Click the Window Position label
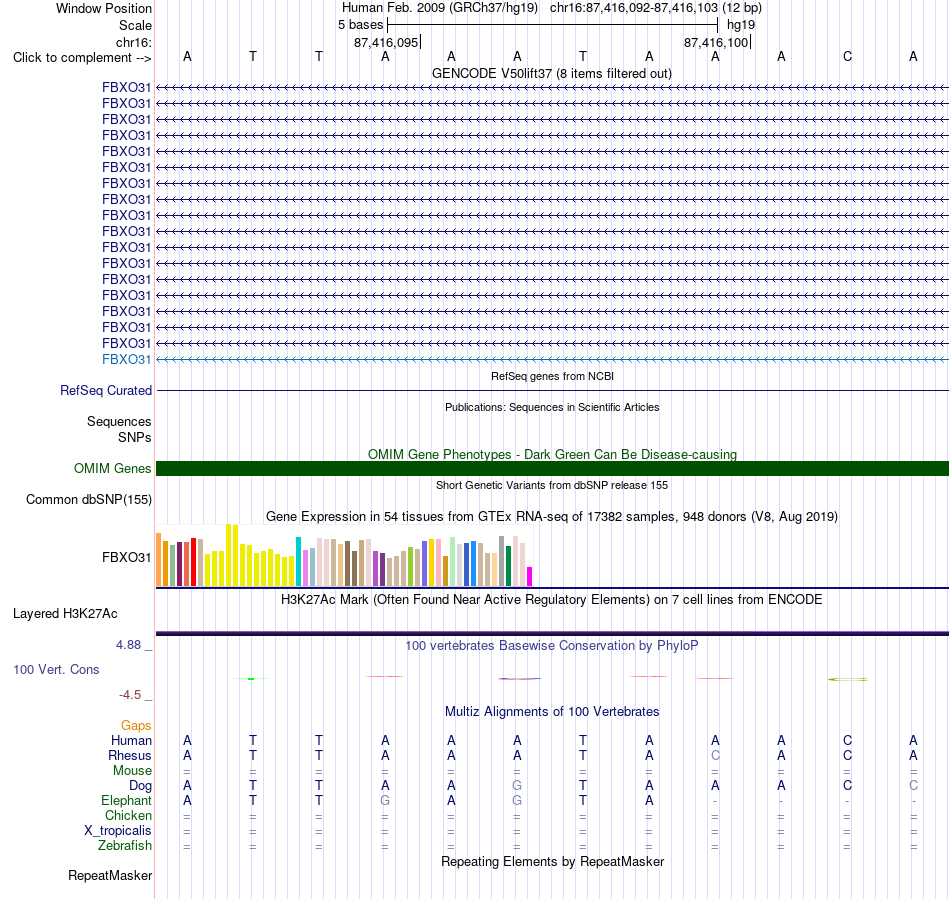This screenshot has width=950, height=899. pyautogui.click(x=104, y=8)
